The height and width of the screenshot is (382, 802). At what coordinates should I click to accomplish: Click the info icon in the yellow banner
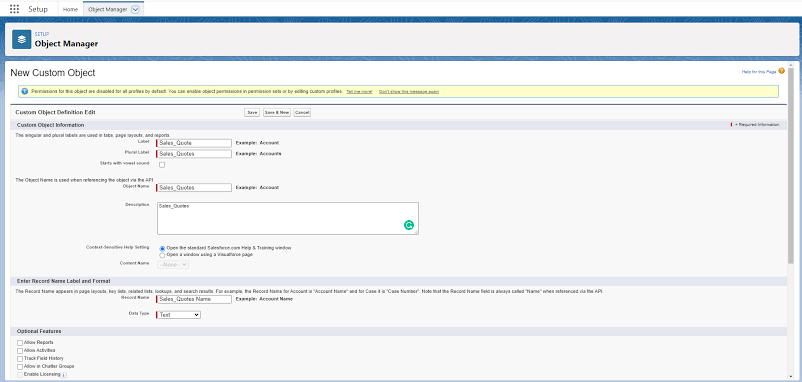25,92
